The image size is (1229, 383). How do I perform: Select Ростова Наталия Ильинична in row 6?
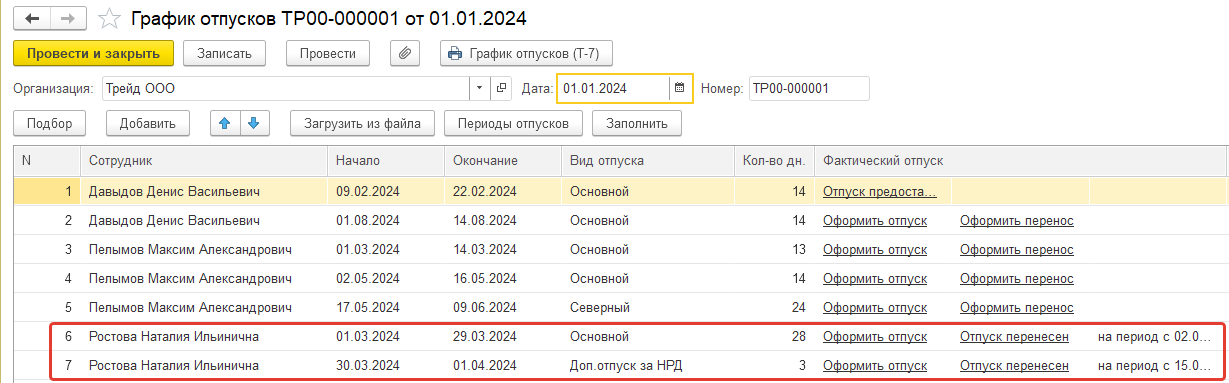click(174, 336)
